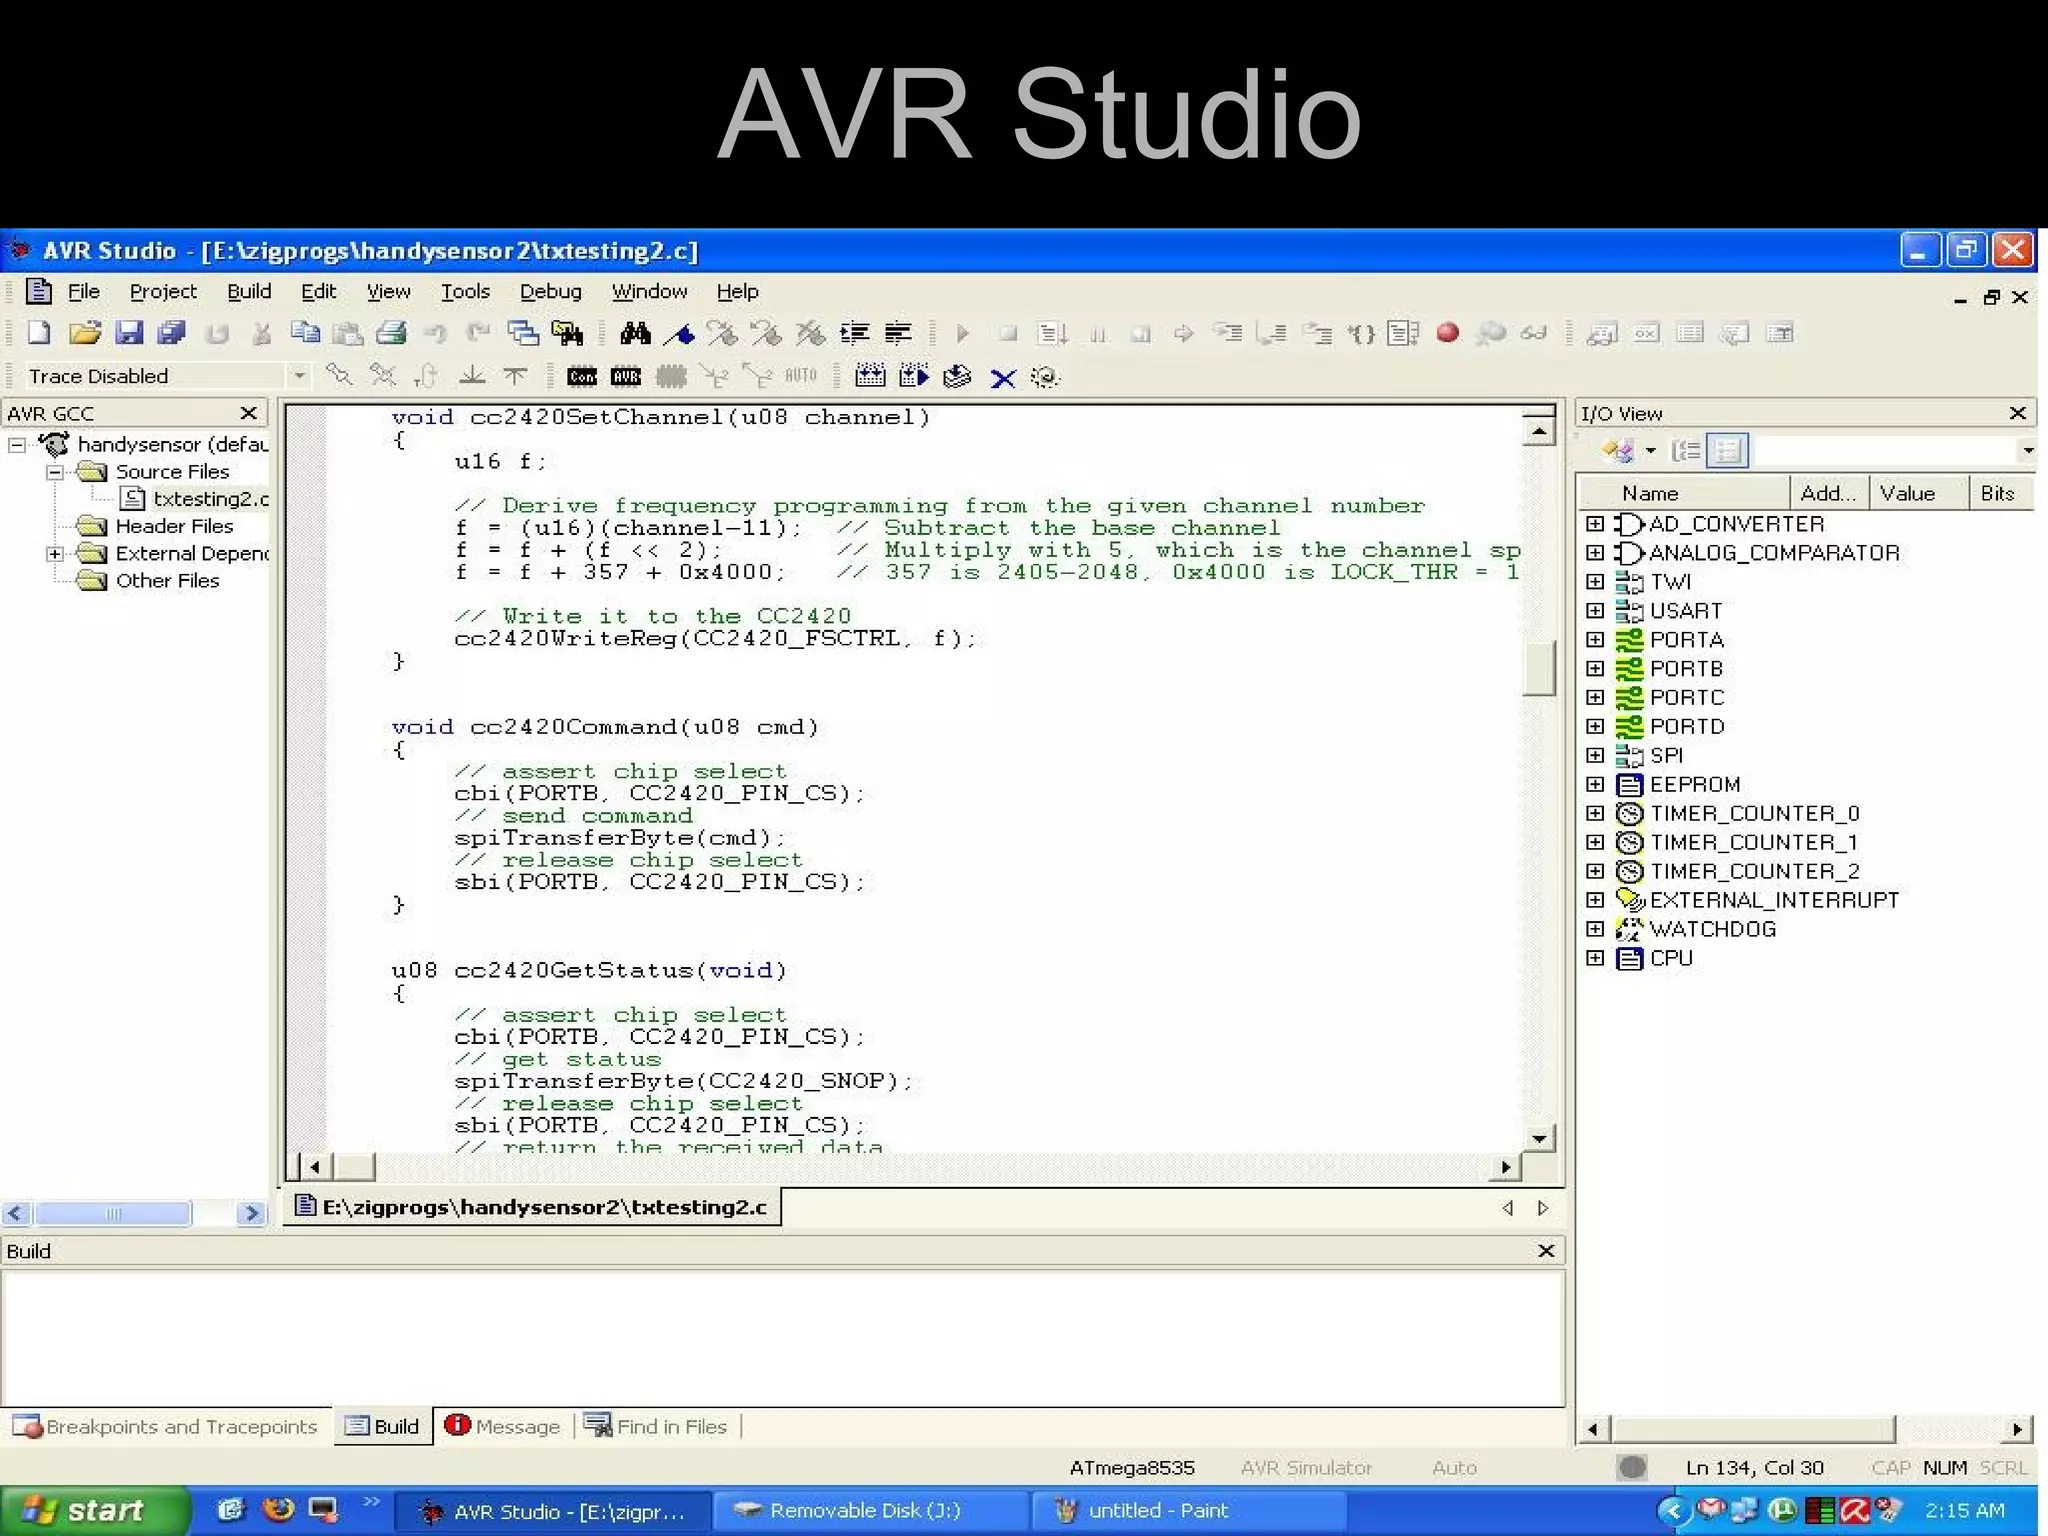Screen dimensions: 2048x1536
Task: Click the build and run icon
Action: (914, 377)
